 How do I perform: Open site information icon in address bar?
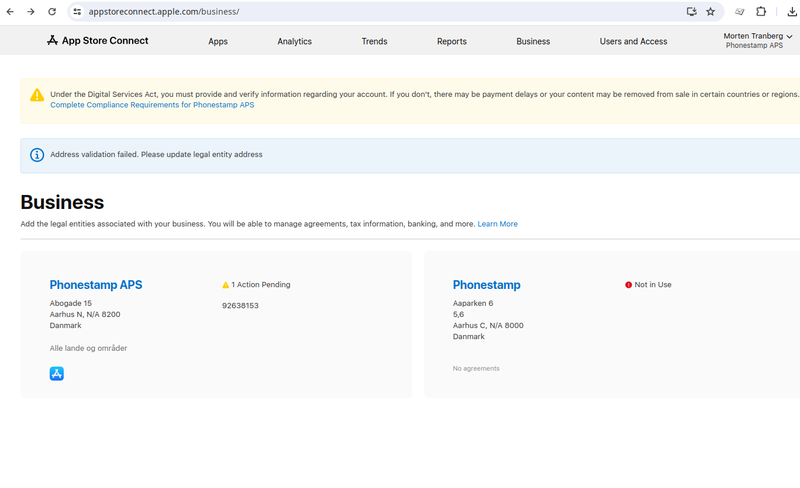coord(77,11)
